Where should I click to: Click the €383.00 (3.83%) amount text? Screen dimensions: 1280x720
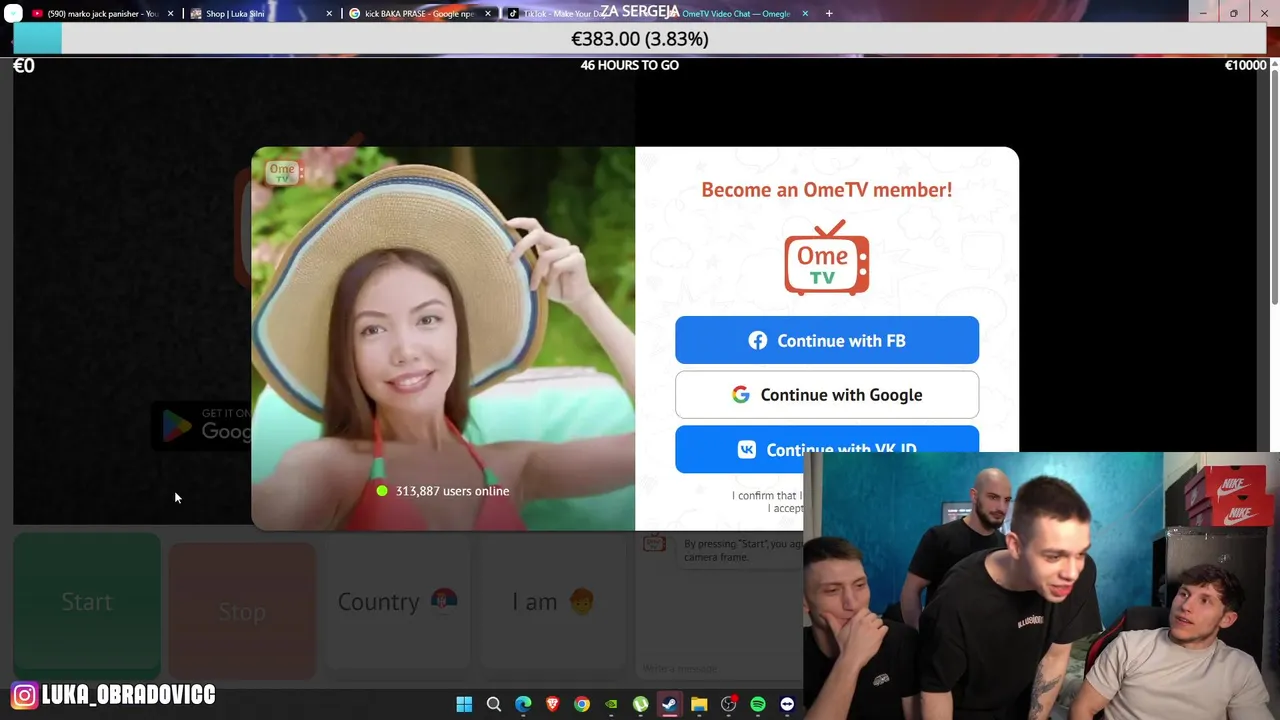(640, 39)
